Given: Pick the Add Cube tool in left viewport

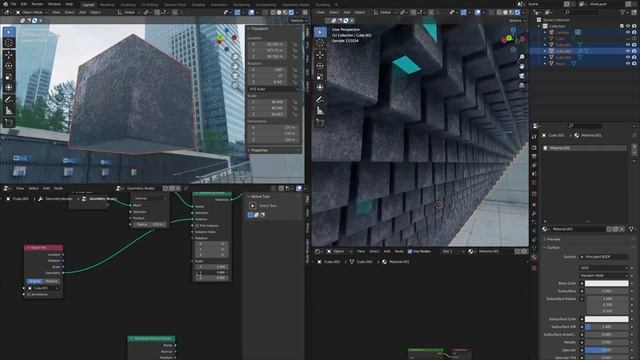Looking at the screenshot, I should click(x=9, y=122).
